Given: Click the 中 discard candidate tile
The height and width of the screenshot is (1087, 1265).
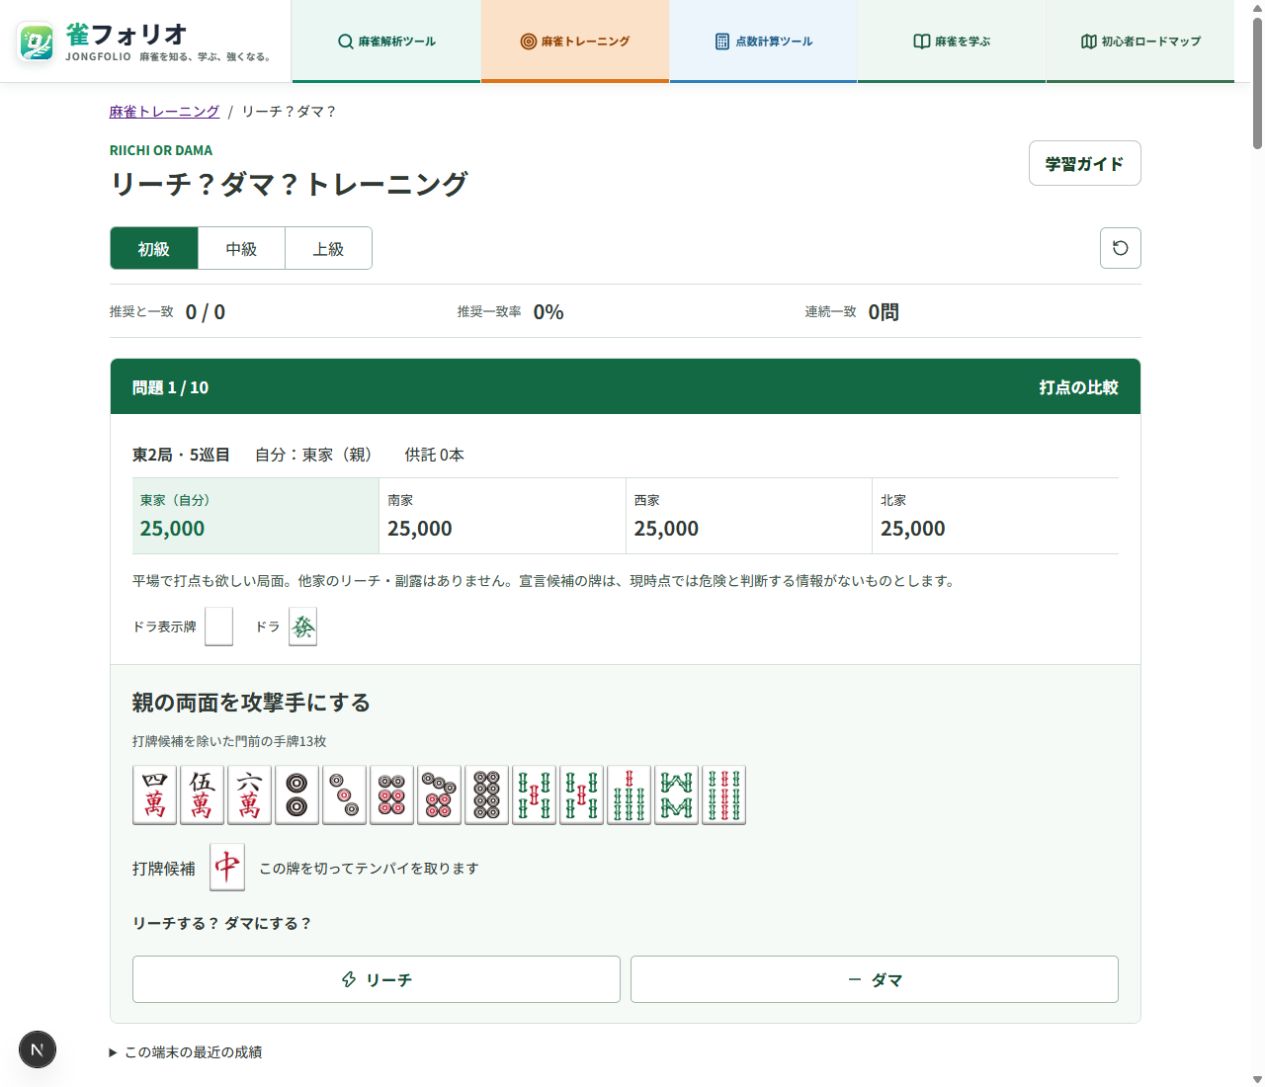Looking at the screenshot, I should (227, 867).
